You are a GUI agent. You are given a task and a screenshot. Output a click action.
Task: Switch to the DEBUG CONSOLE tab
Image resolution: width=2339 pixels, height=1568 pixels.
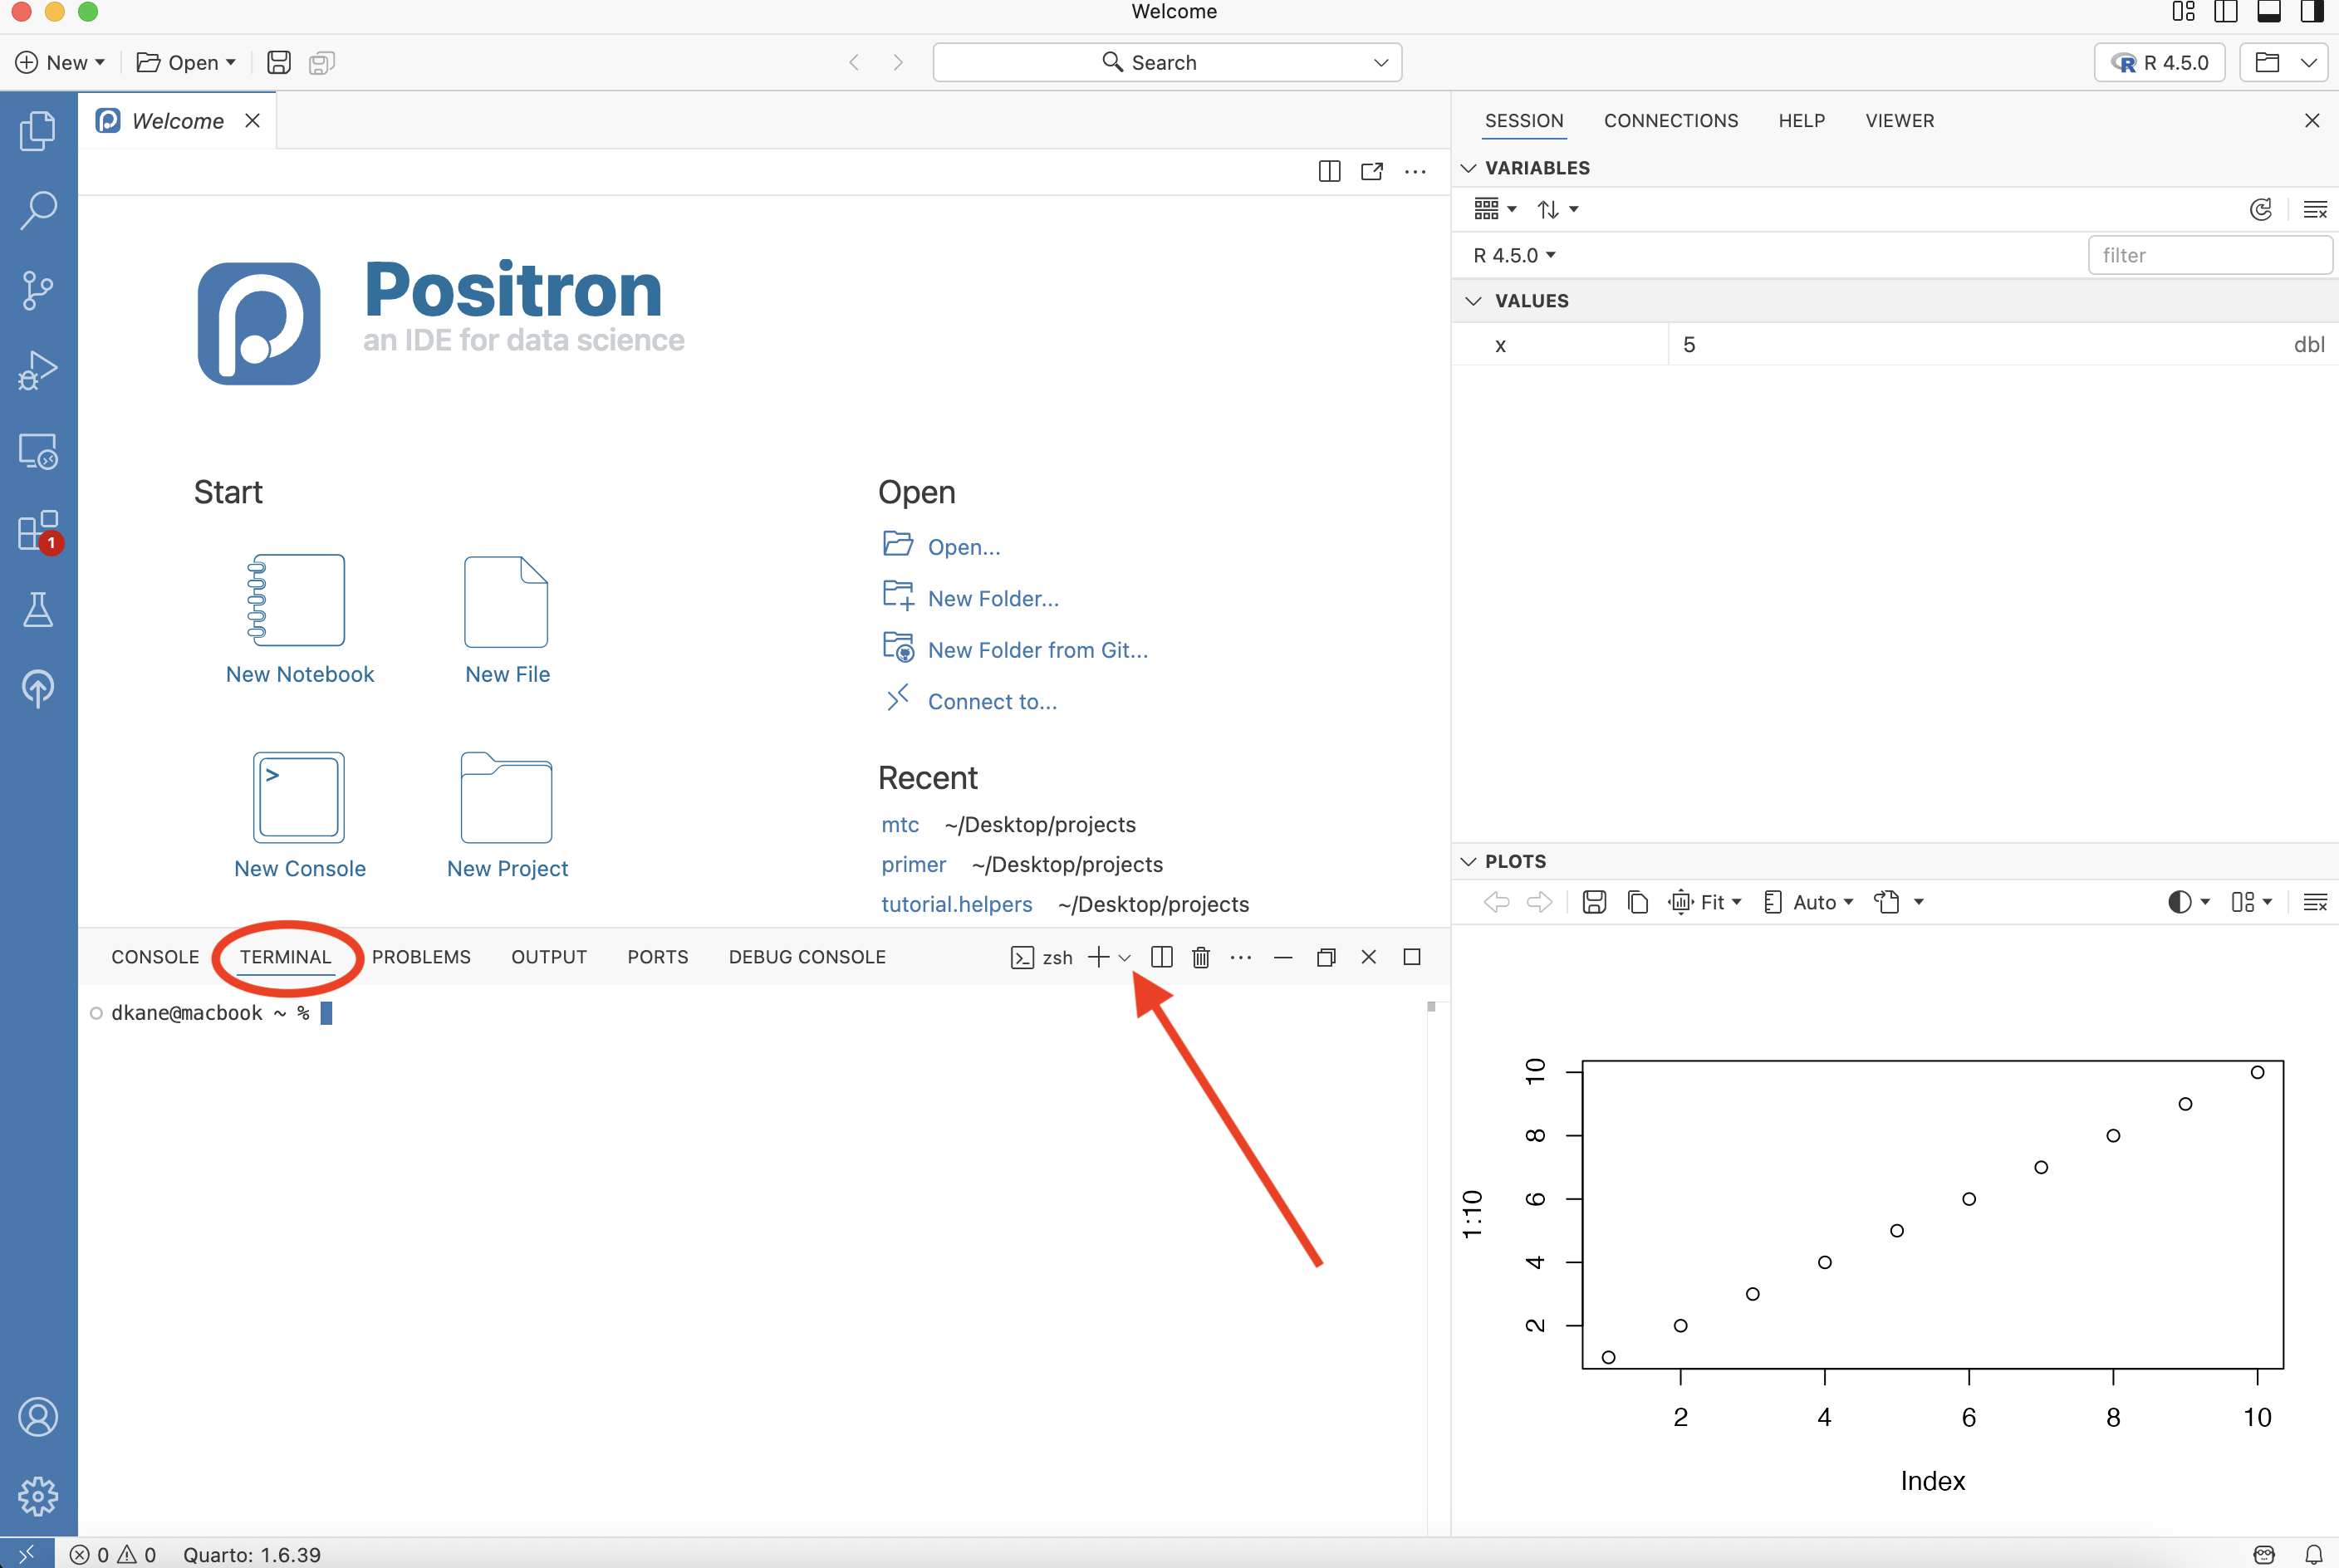click(x=807, y=957)
